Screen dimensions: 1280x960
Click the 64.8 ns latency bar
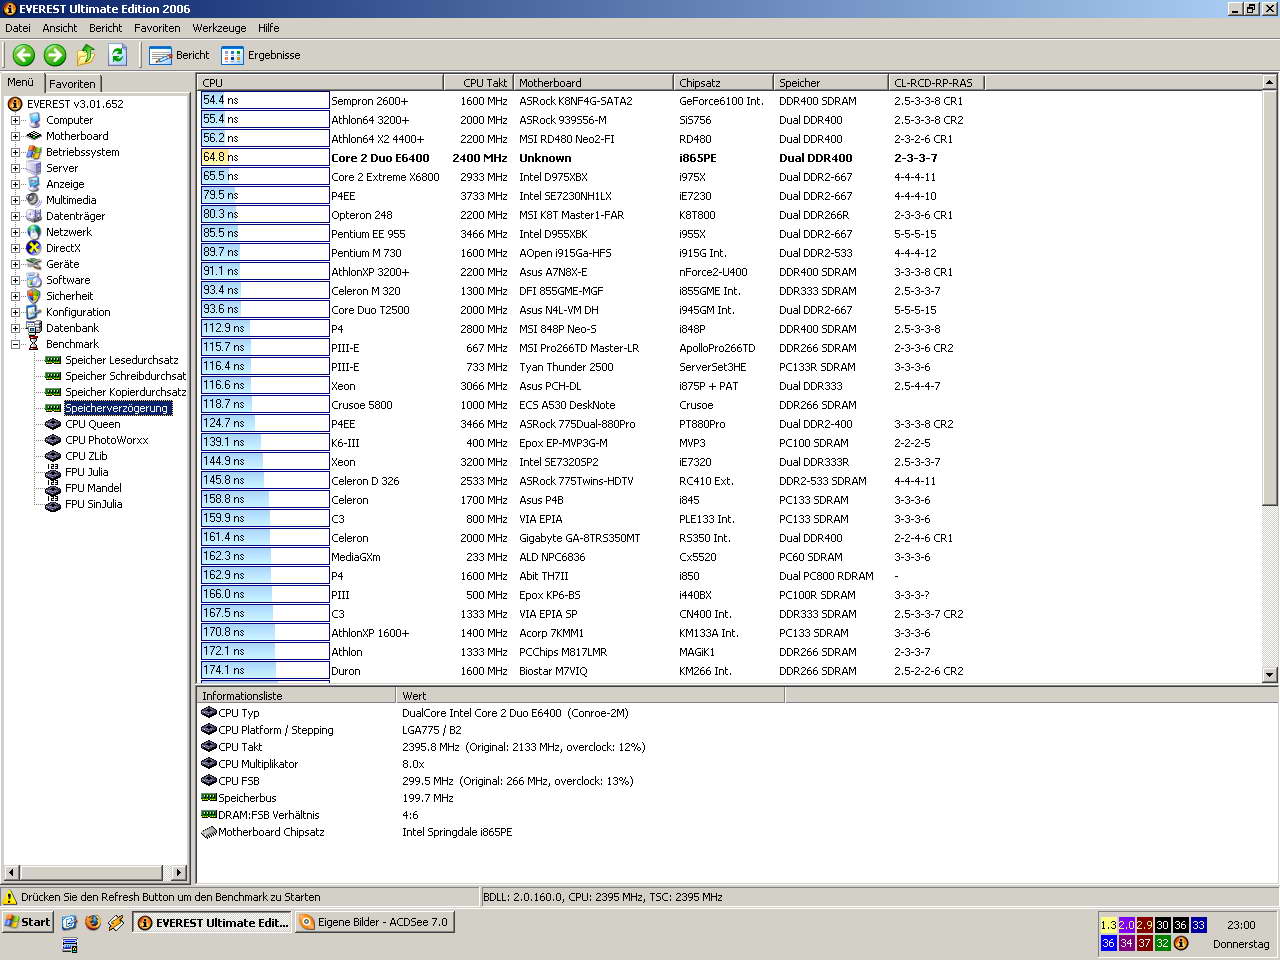(x=265, y=157)
